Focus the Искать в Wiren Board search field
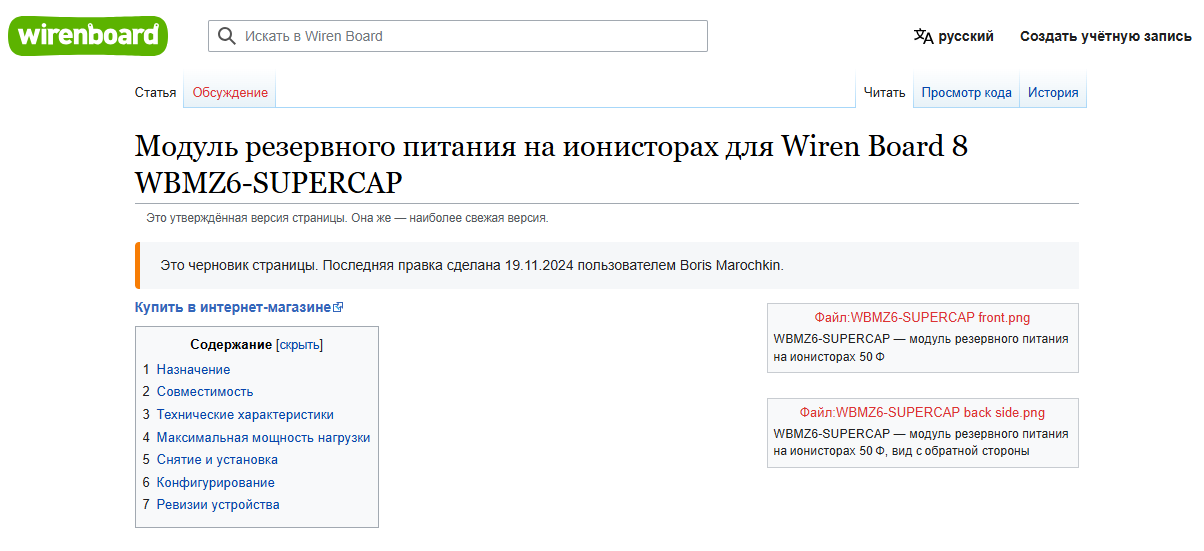 458,36
